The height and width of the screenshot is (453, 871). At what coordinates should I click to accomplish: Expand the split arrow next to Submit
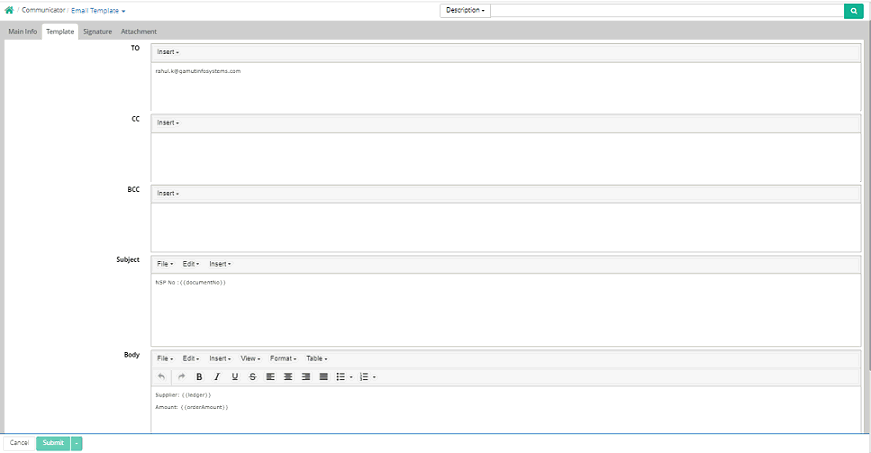(x=77, y=443)
